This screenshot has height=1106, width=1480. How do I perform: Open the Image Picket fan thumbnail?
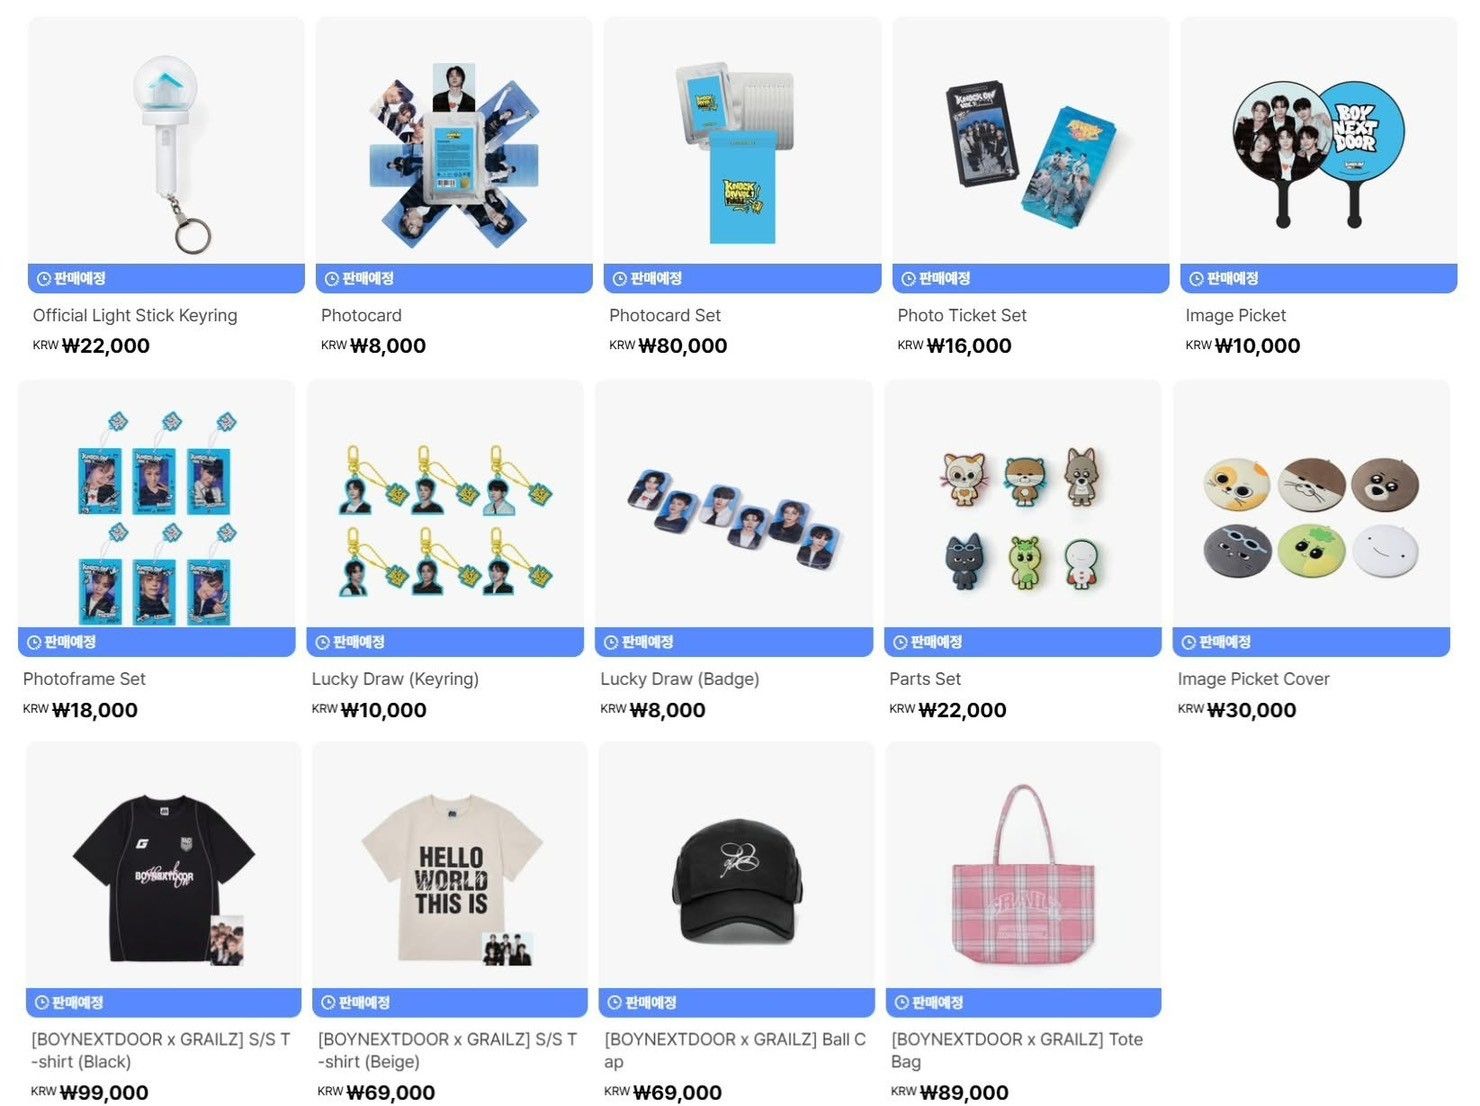tap(1318, 141)
